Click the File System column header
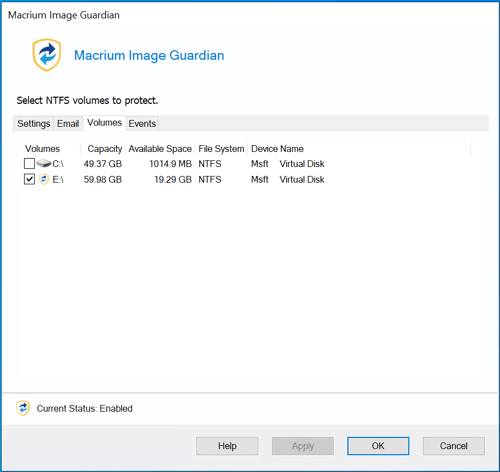Screen dimensions: 500x472 [x=221, y=149]
